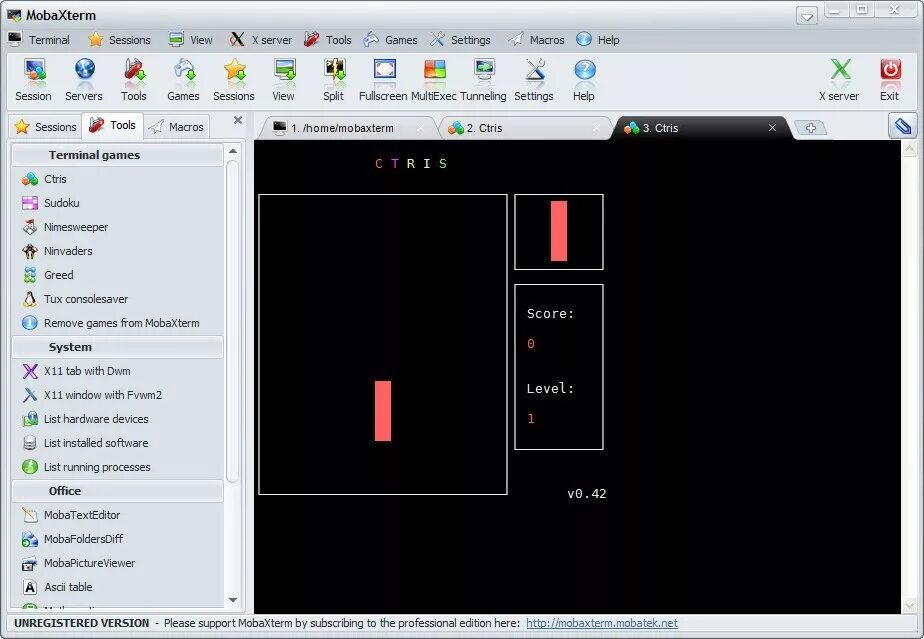
Task: Click the Level: label in game
Action: (x=550, y=388)
